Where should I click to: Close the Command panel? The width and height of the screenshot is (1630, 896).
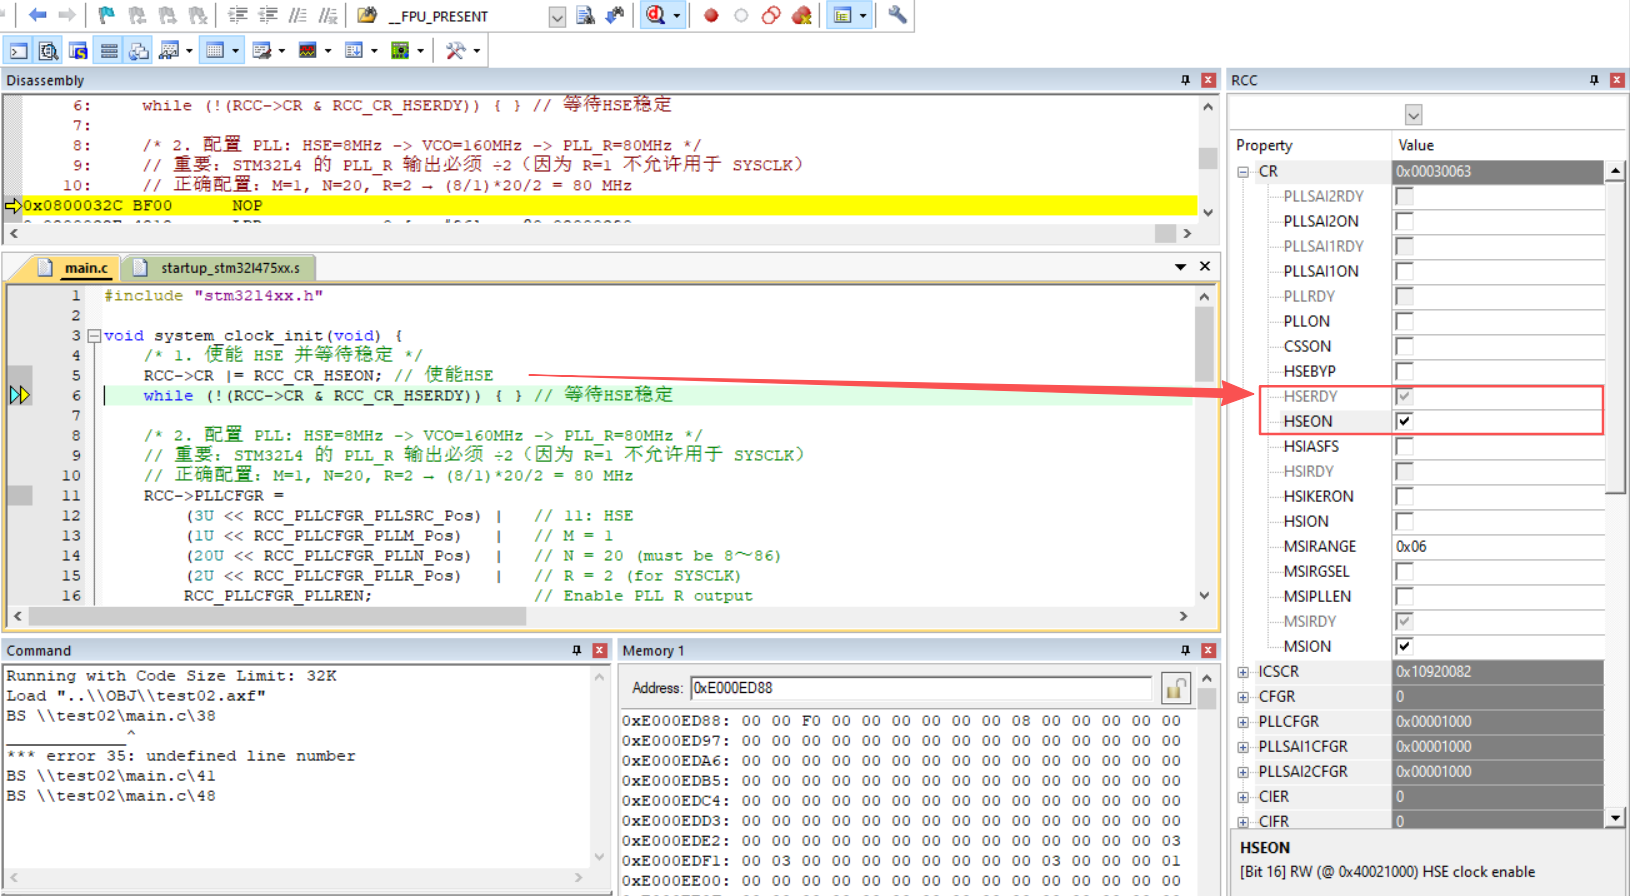point(600,650)
